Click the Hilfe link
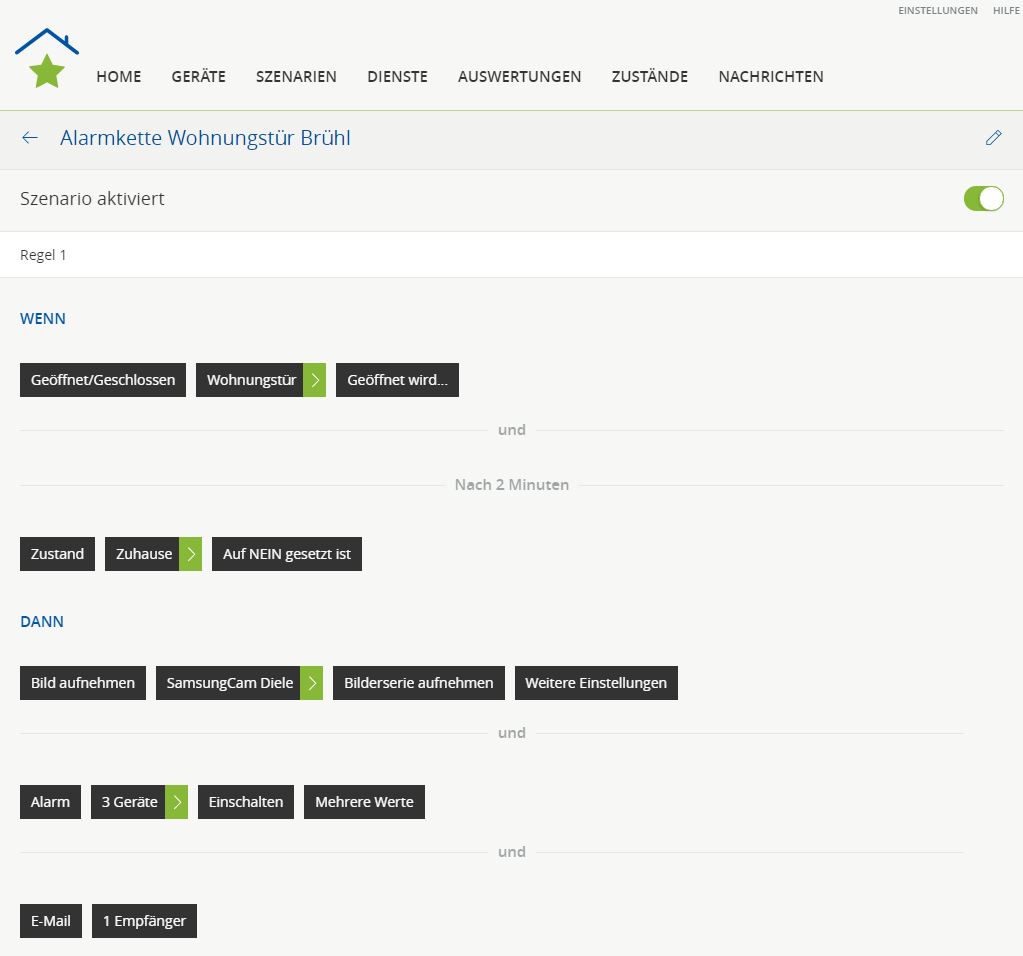1023x956 pixels. 1006,11
